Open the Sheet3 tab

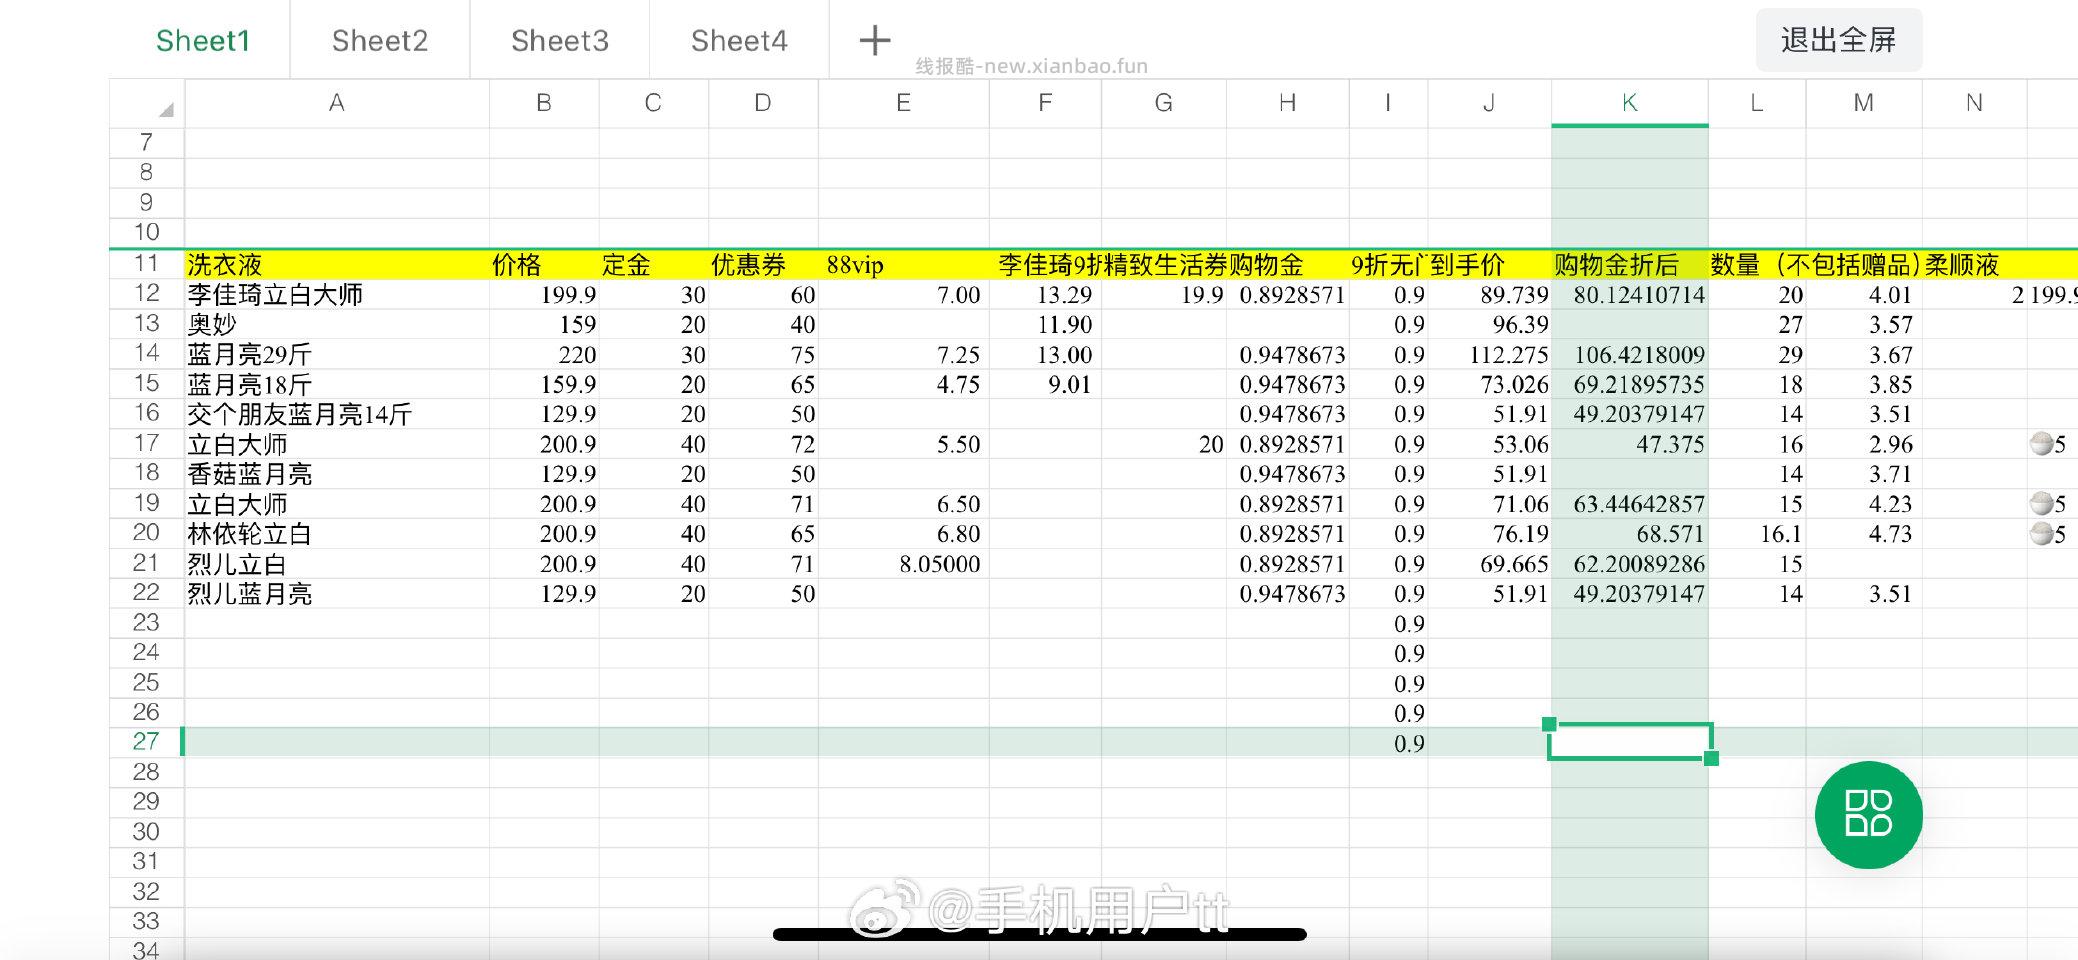[x=559, y=41]
